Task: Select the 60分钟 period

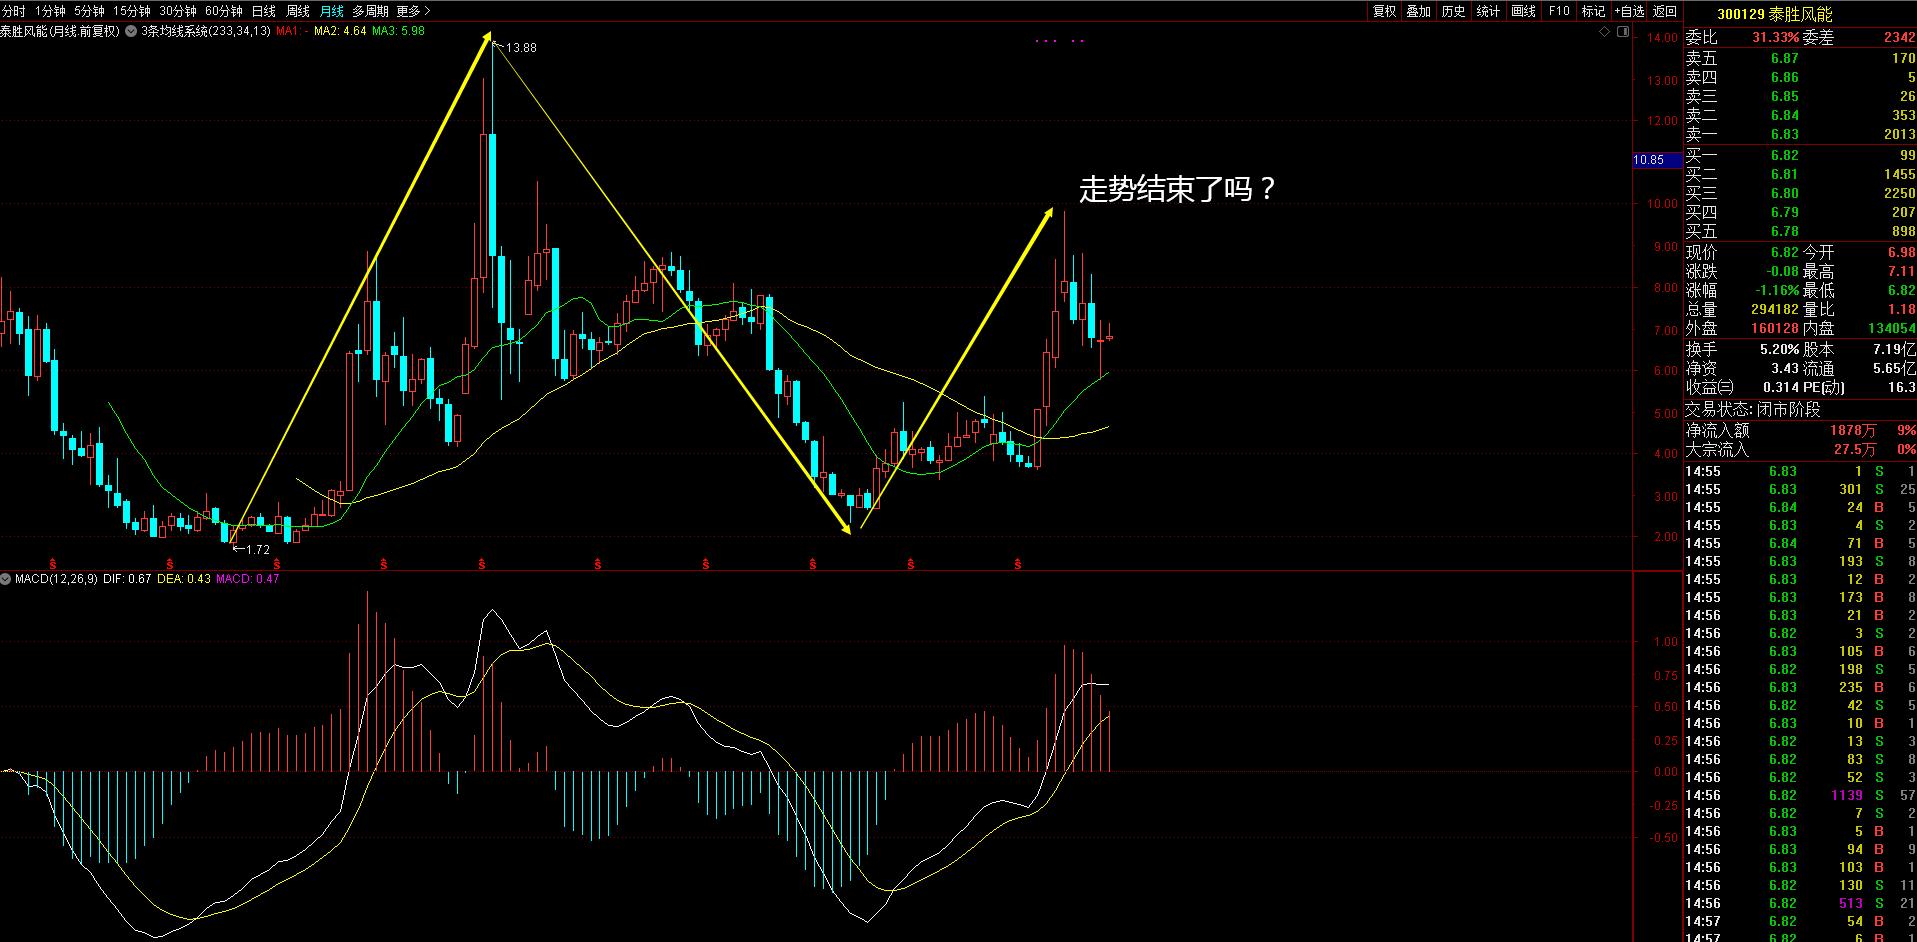Action: 223,11
